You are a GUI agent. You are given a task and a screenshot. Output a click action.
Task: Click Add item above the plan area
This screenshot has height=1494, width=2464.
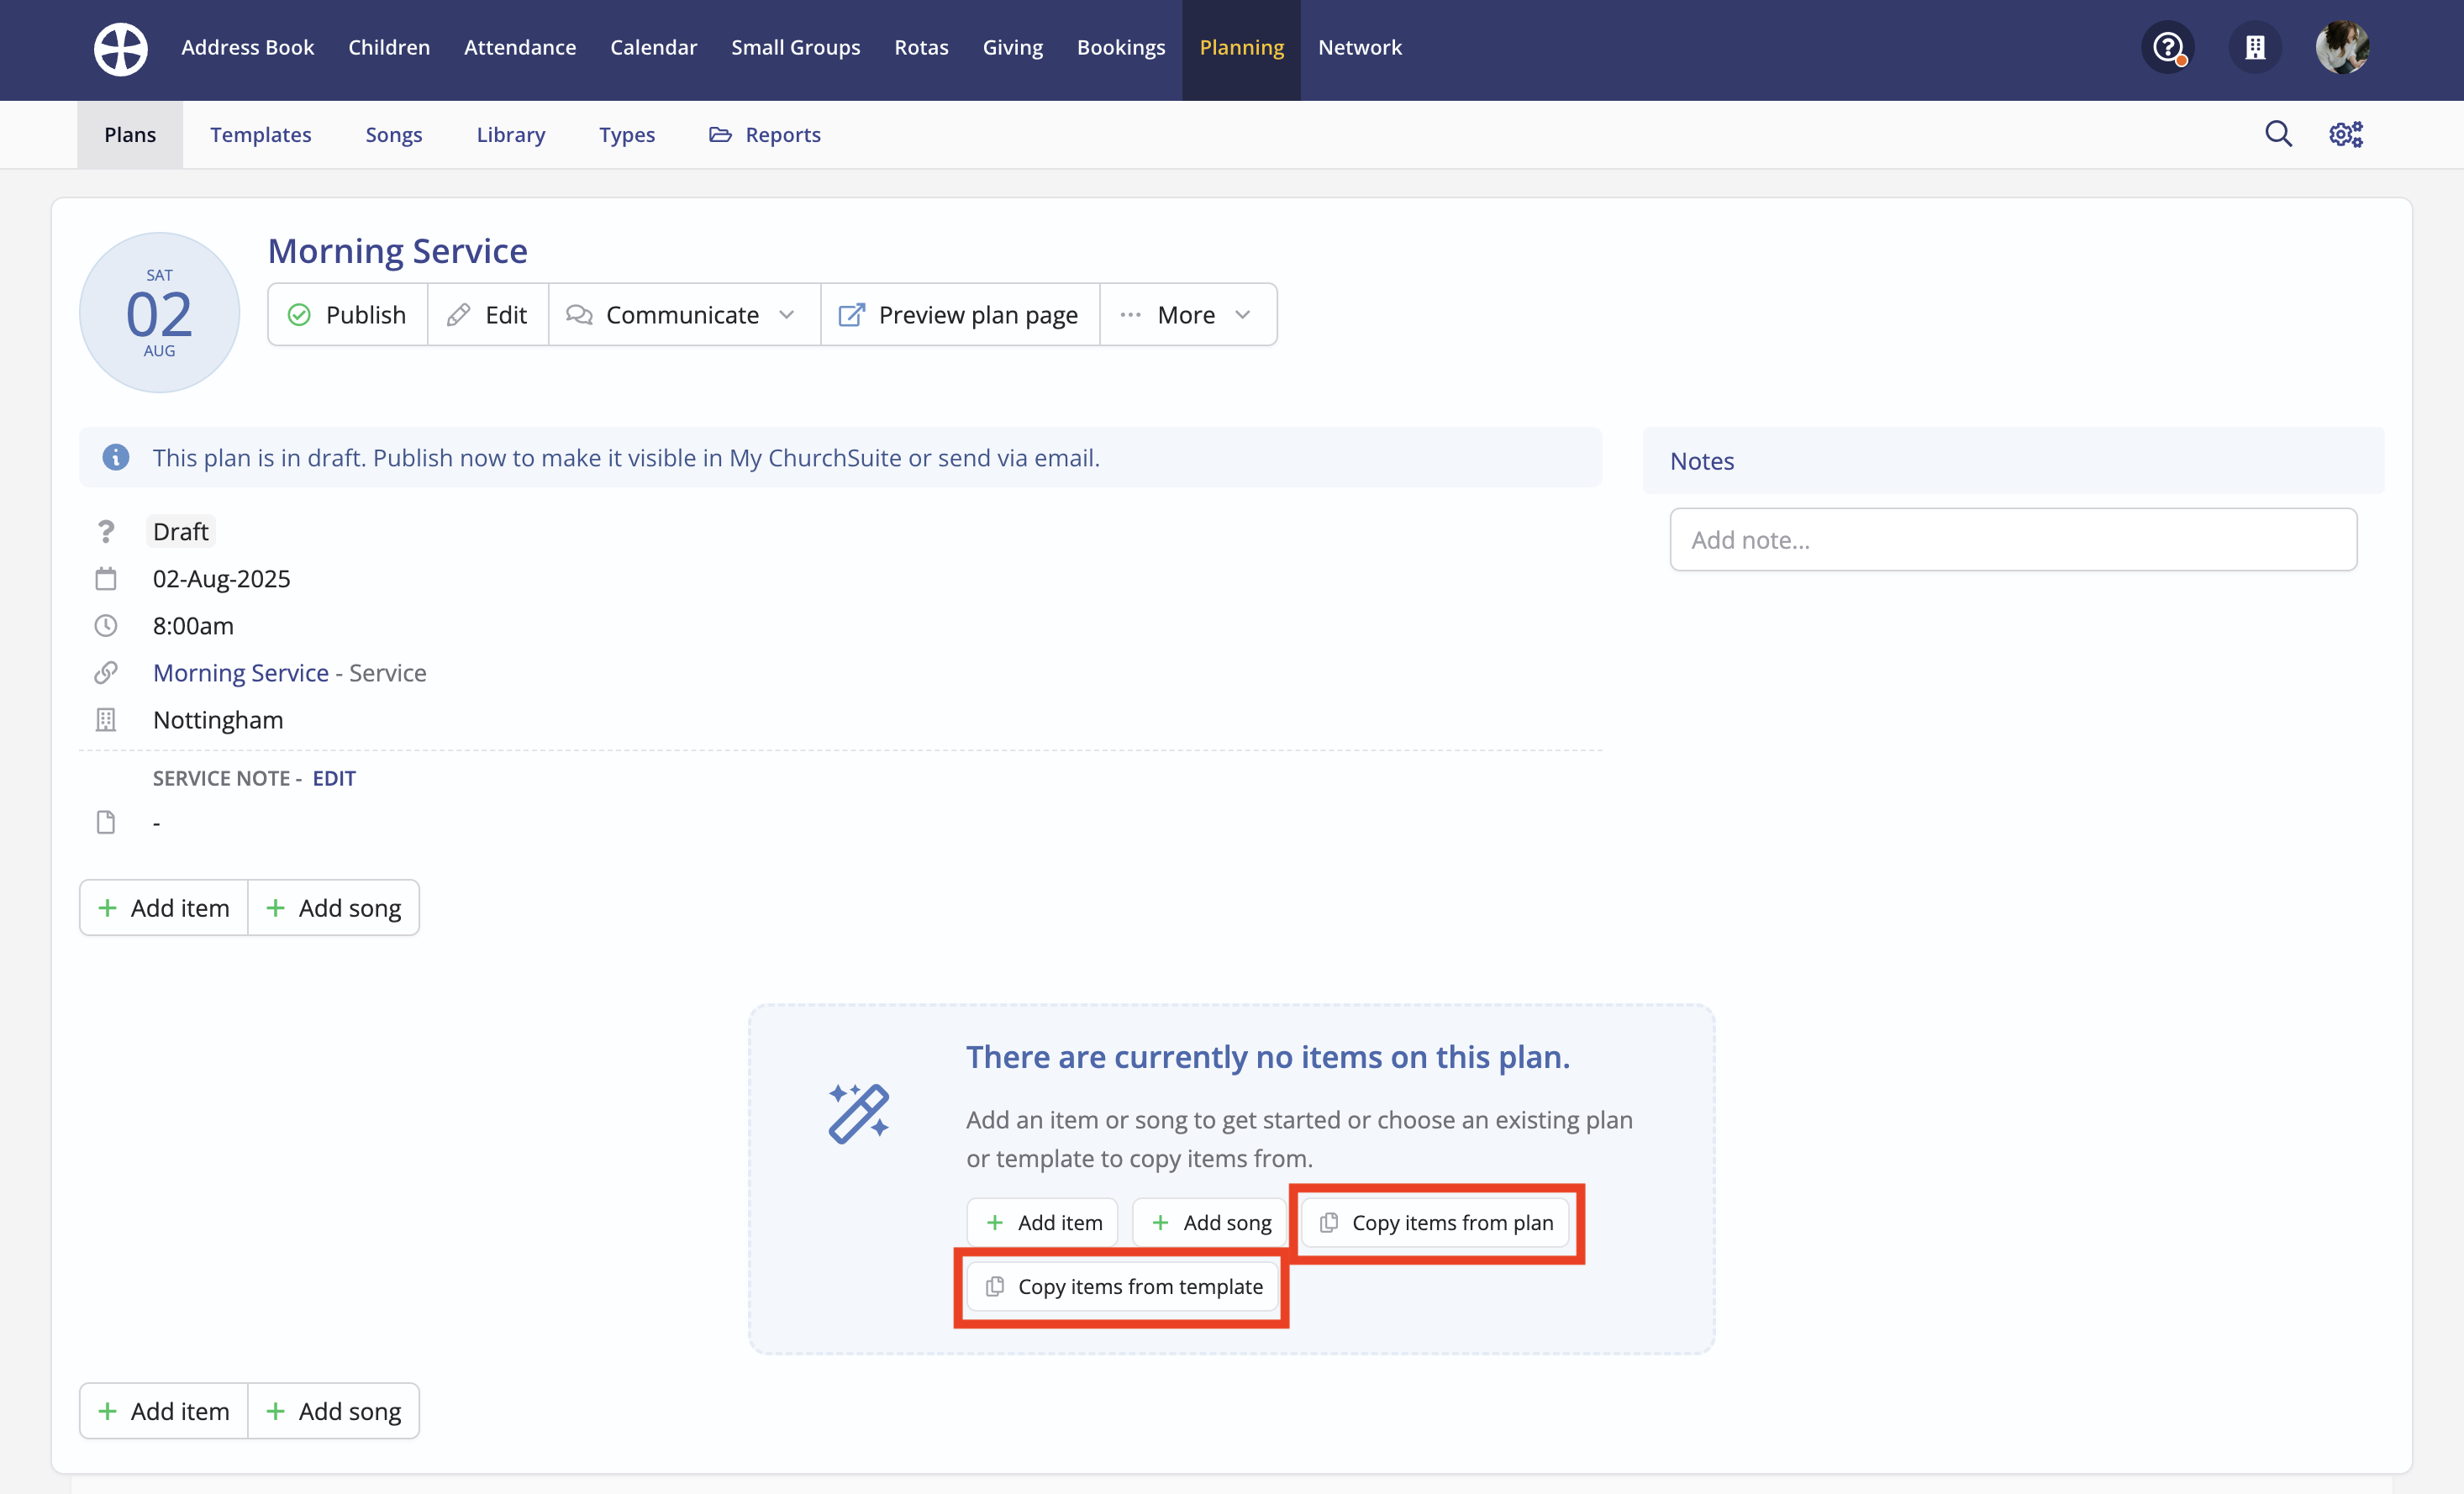click(164, 907)
